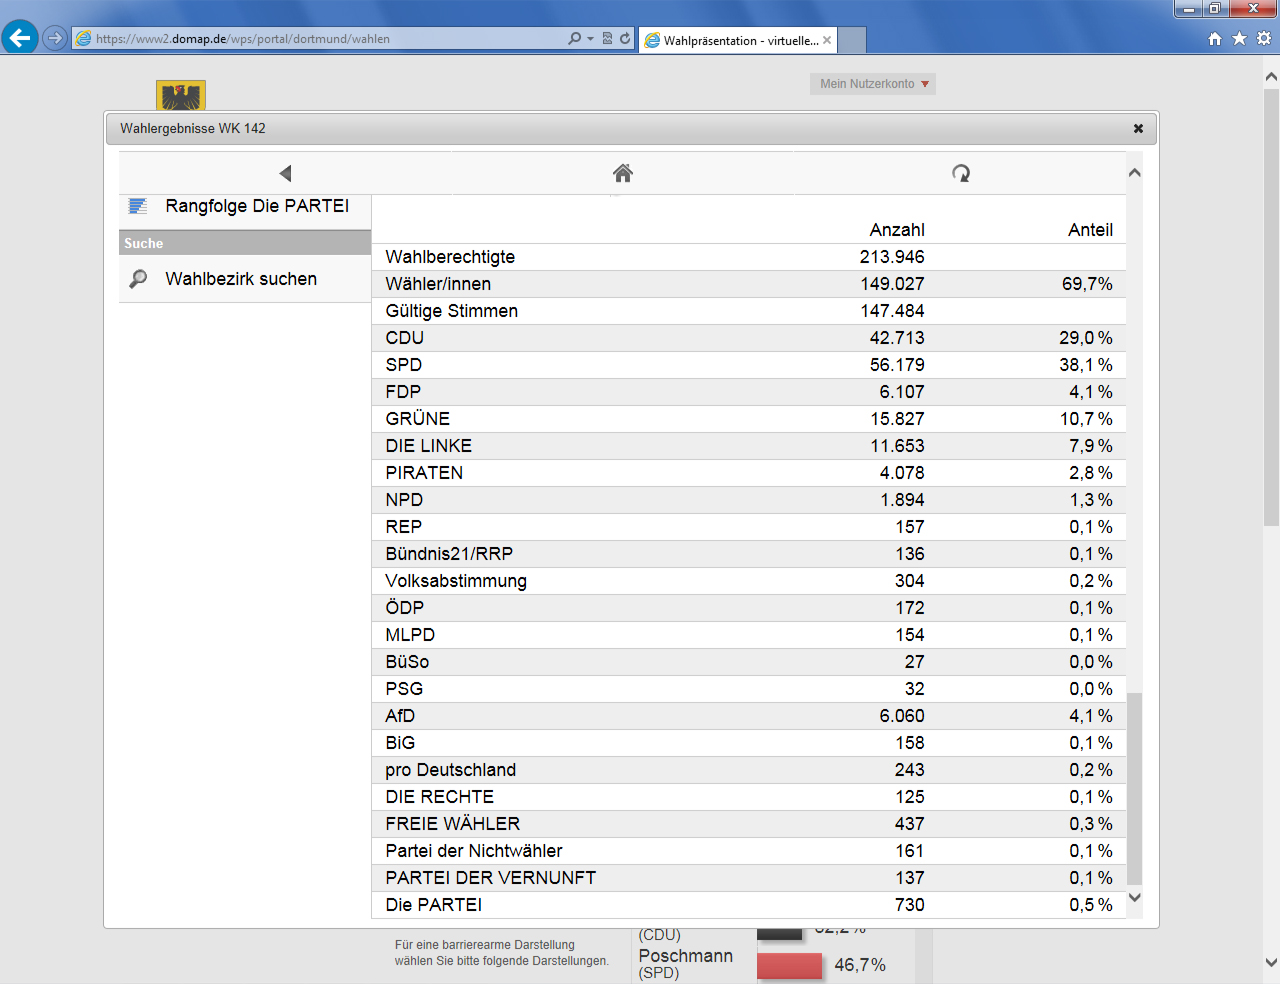1280x984 pixels.
Task: Click CDU share value 29,0 %
Action: click(1086, 338)
